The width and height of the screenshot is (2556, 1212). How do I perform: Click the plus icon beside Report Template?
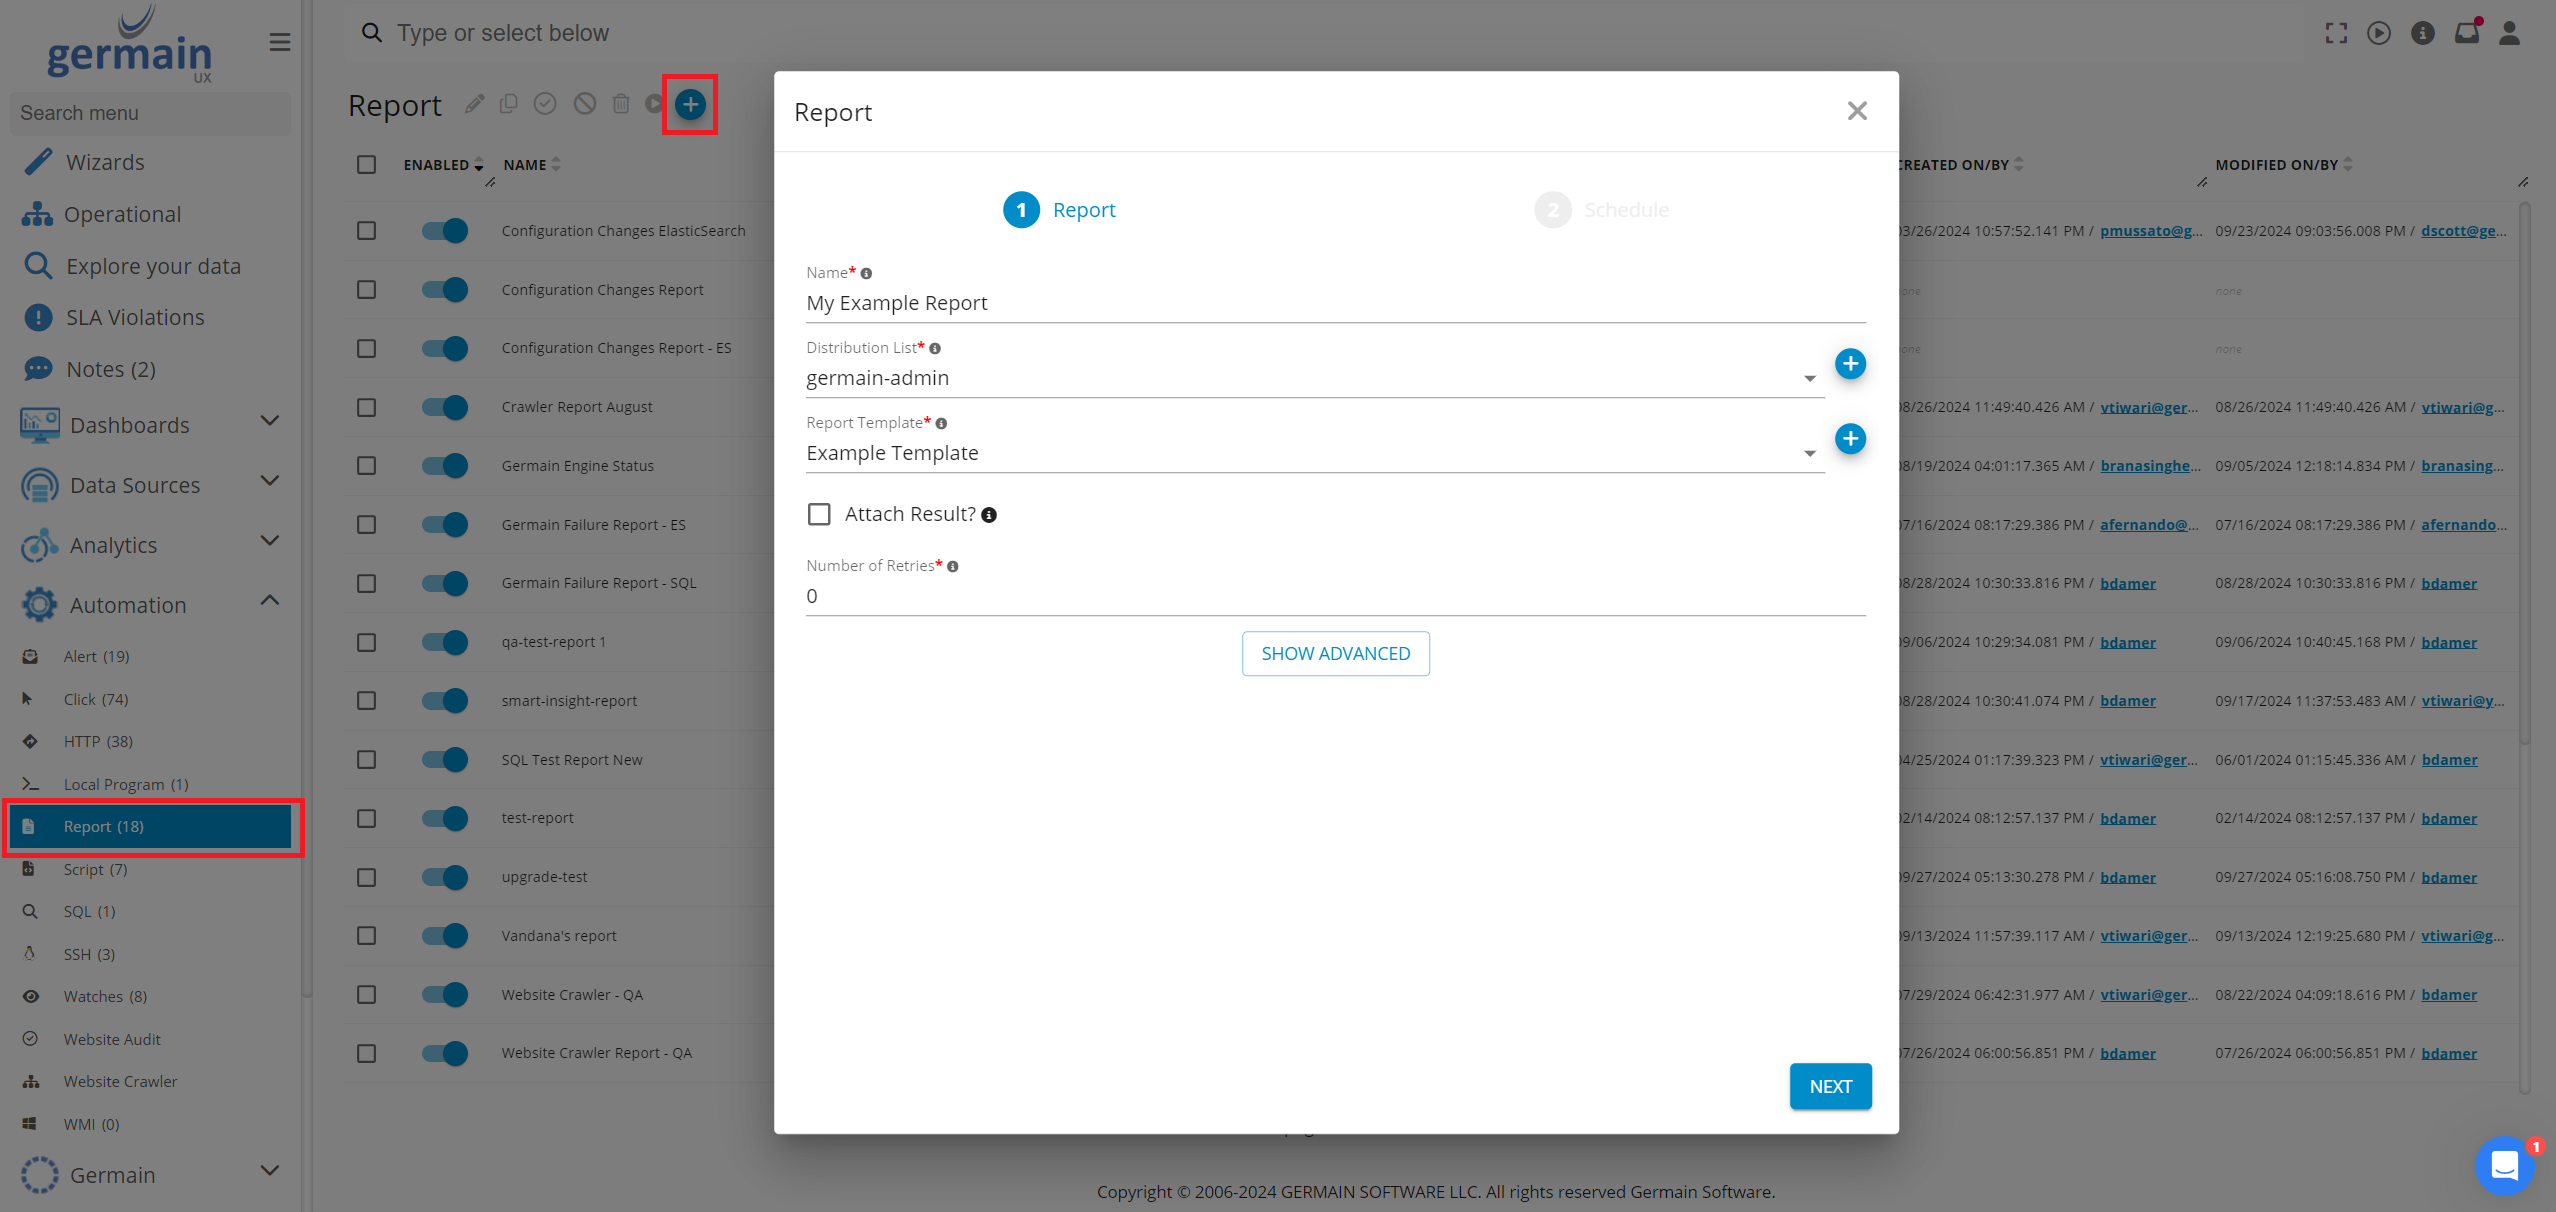(x=1850, y=439)
